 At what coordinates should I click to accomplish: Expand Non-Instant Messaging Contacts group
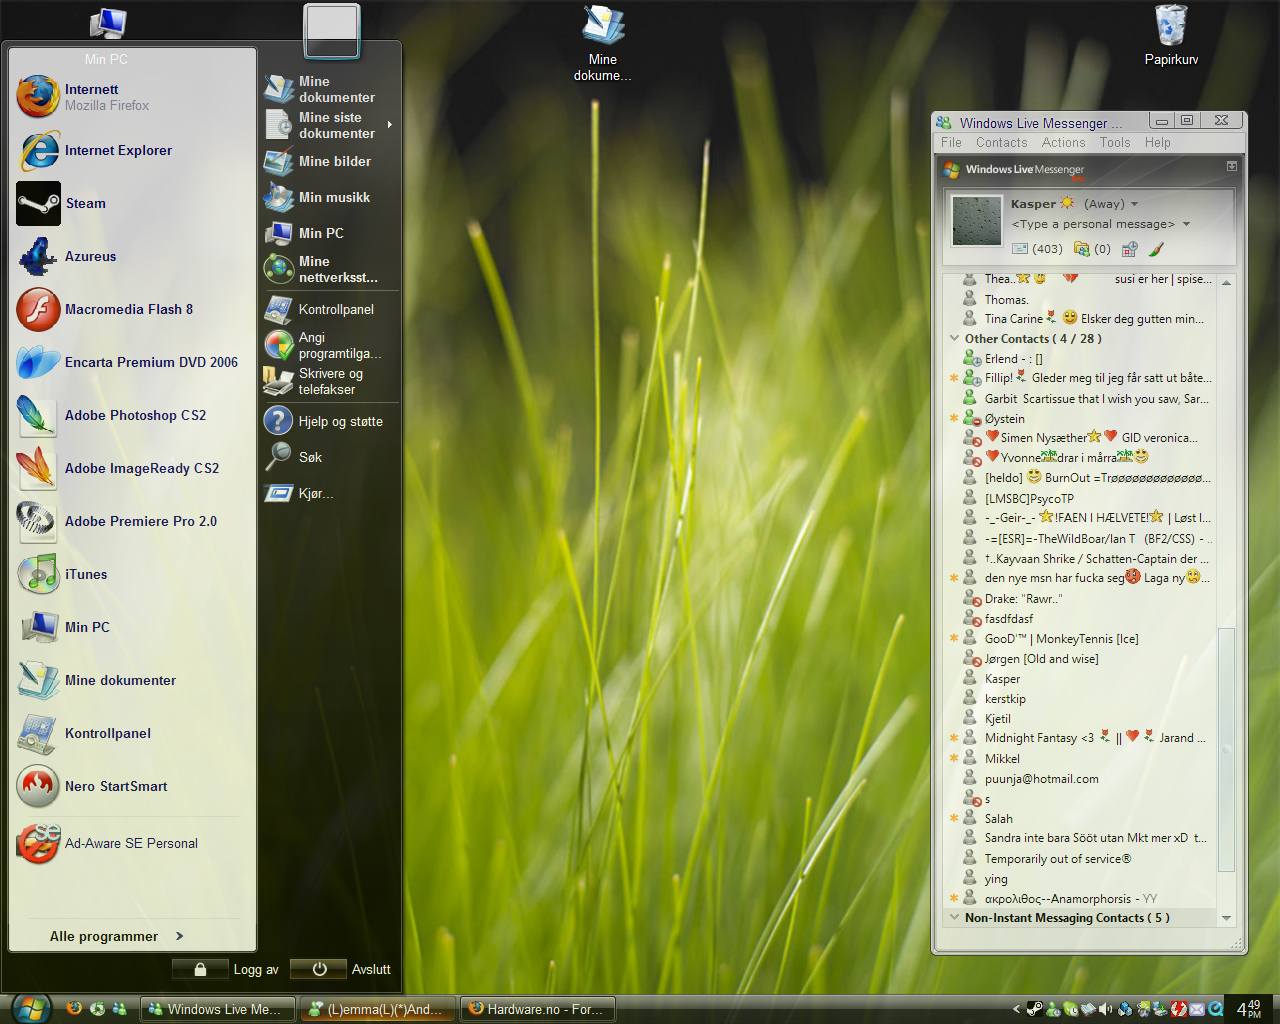coord(955,917)
